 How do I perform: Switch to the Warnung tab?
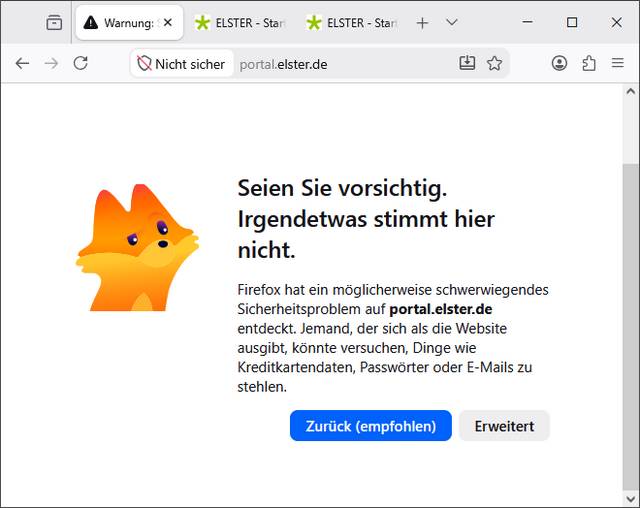click(129, 23)
